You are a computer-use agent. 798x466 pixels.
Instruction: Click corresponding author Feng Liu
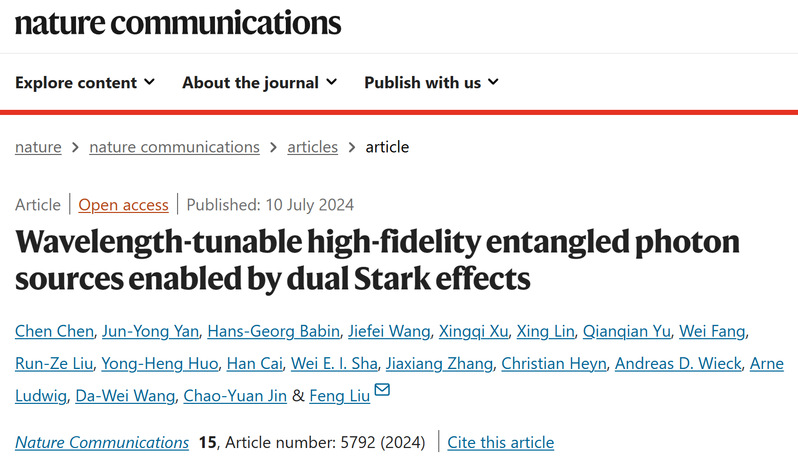coord(339,395)
